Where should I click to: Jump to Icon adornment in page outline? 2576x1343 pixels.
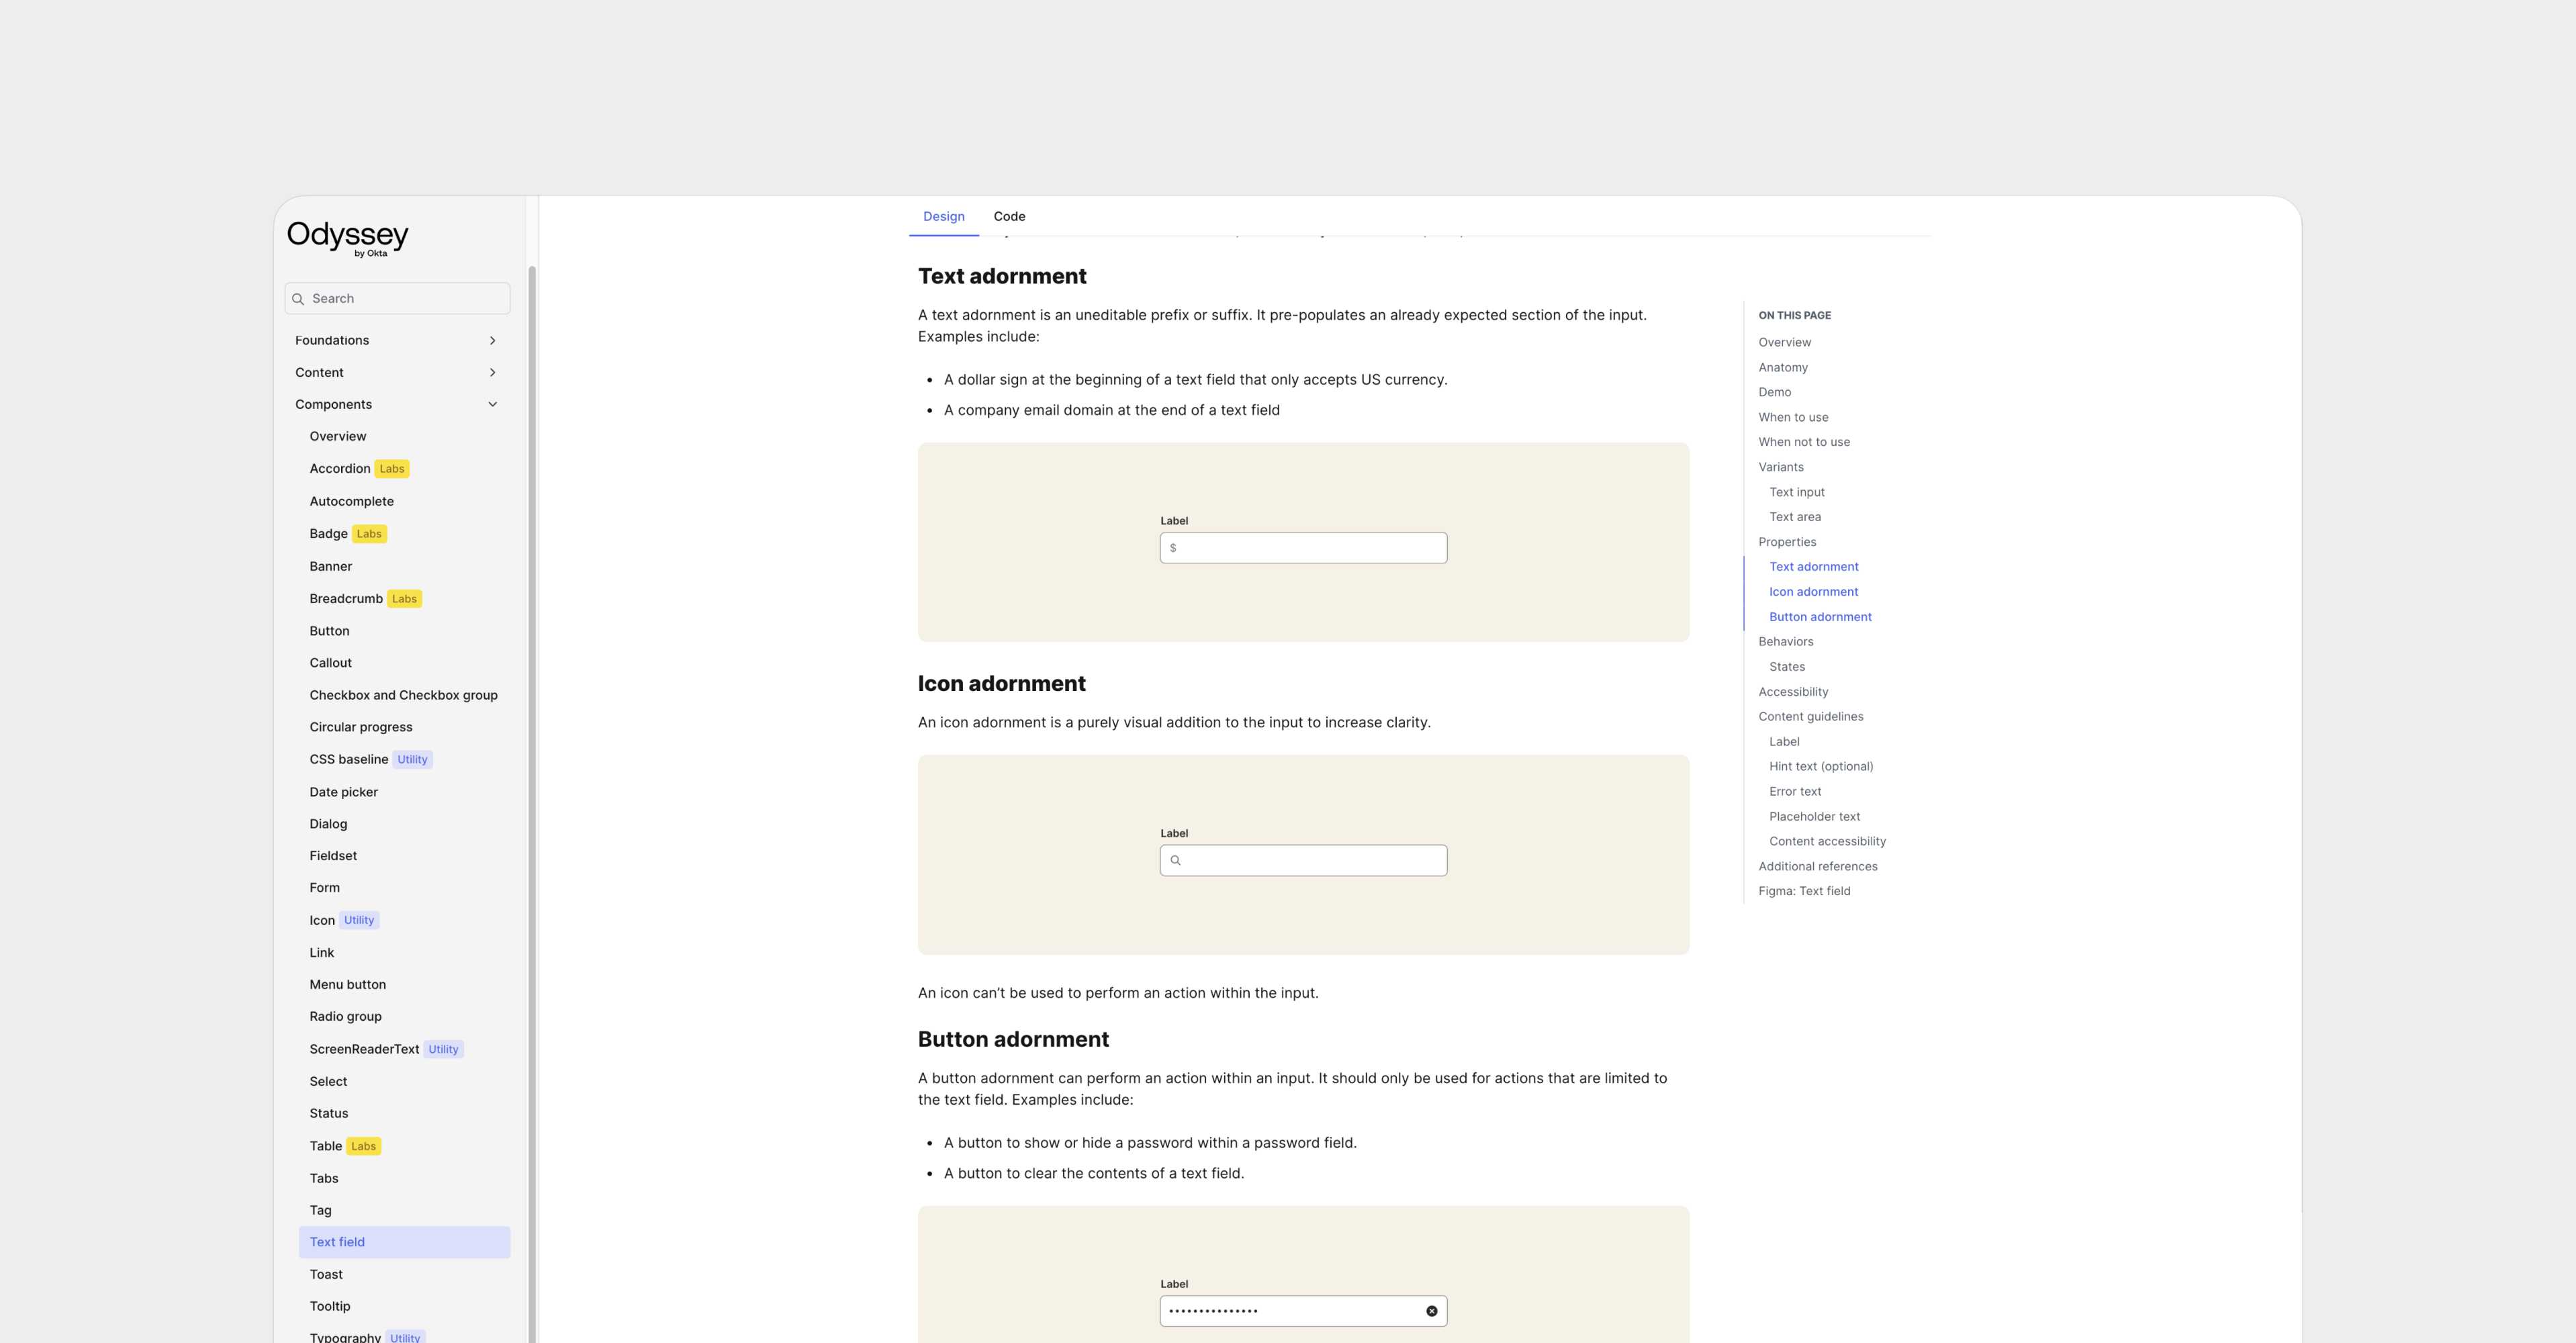(x=1813, y=592)
